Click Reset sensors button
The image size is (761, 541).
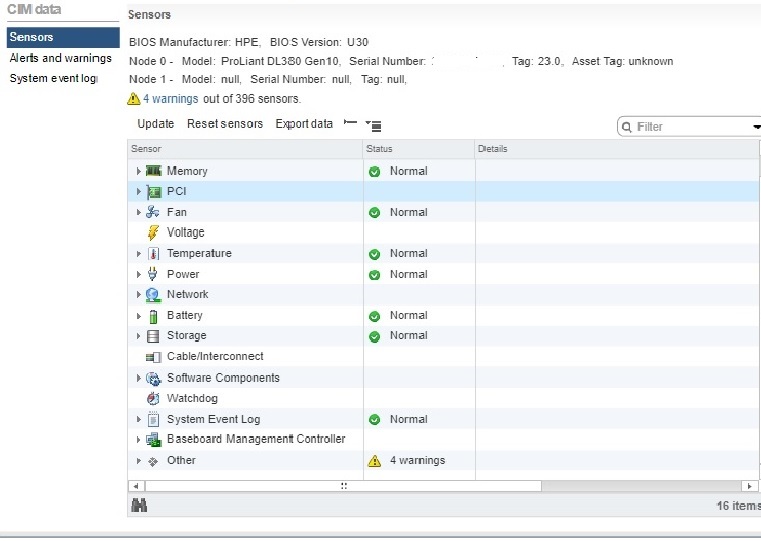[x=225, y=124]
